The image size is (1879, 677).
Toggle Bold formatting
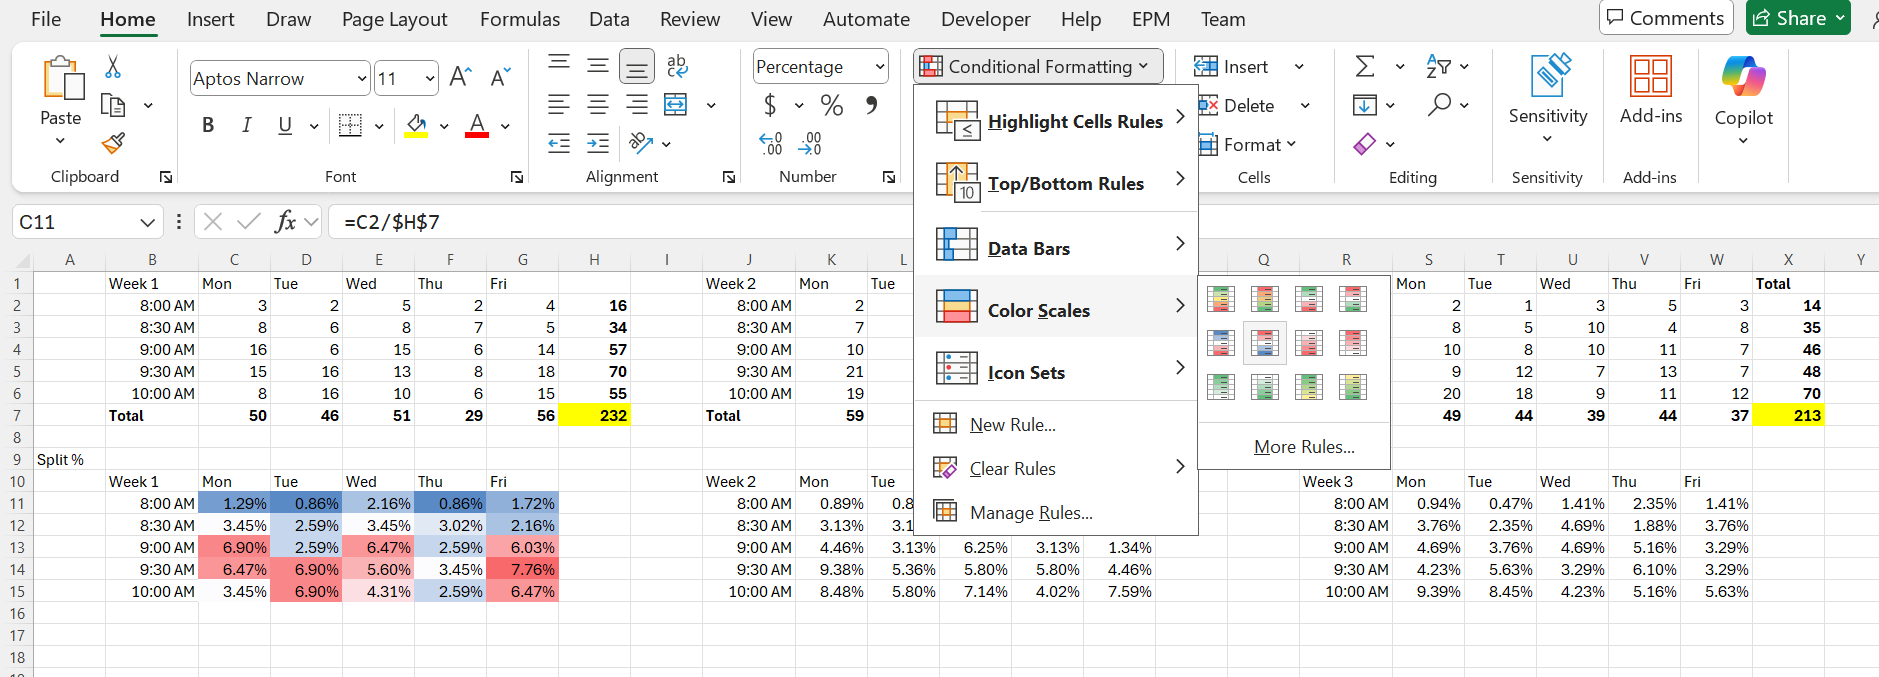click(x=208, y=125)
